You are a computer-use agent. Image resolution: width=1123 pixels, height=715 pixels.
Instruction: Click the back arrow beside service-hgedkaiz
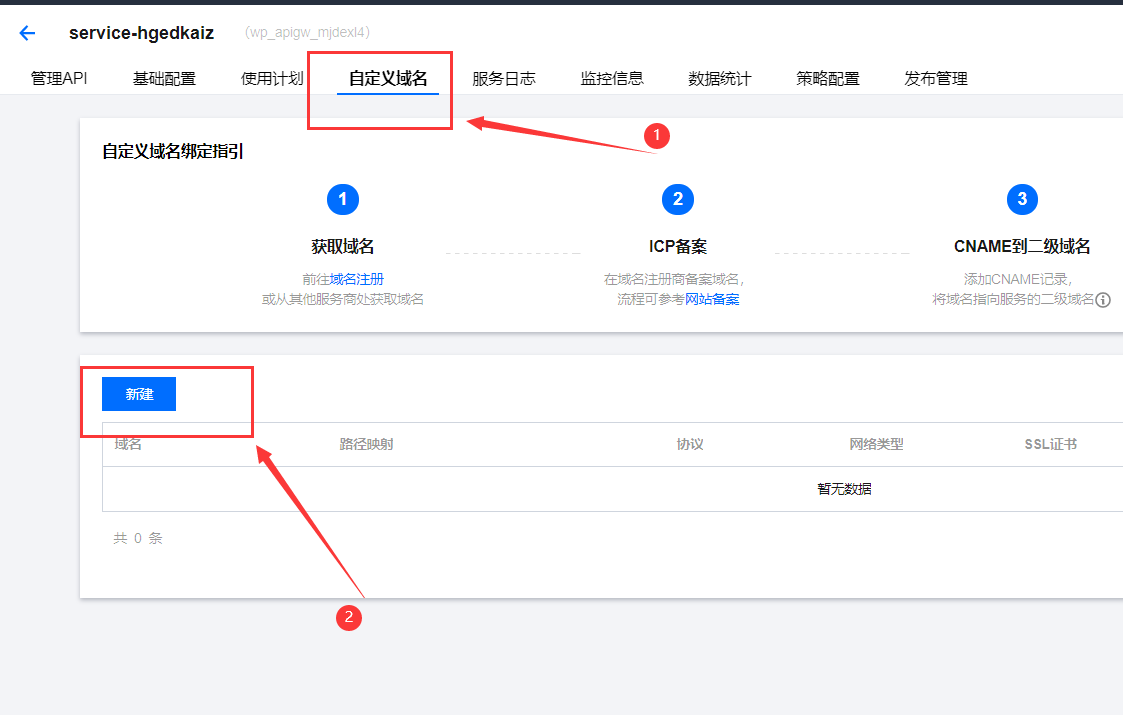(26, 32)
